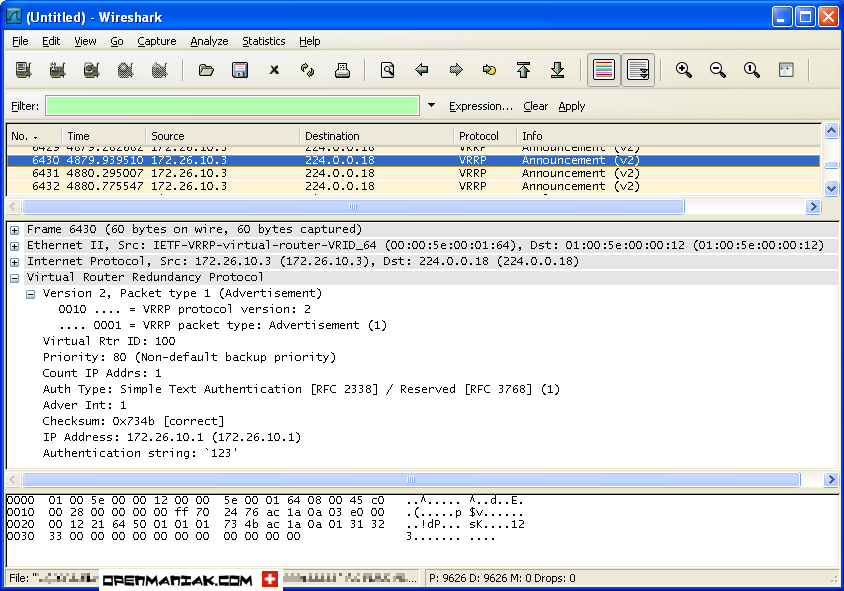Select Auth Type: Simple Text Authentication line

point(301,389)
